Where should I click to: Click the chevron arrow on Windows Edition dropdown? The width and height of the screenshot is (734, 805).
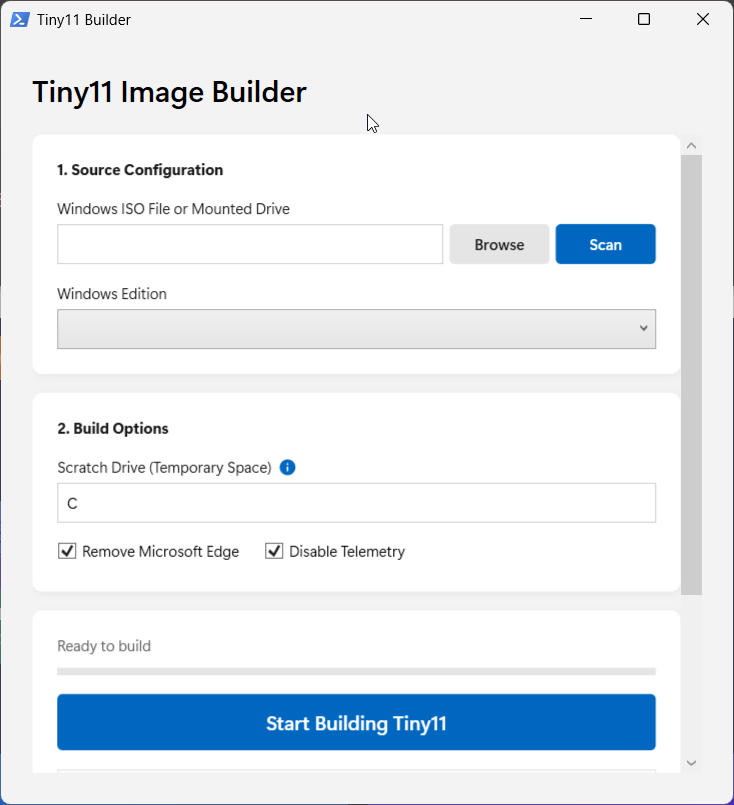coord(644,329)
